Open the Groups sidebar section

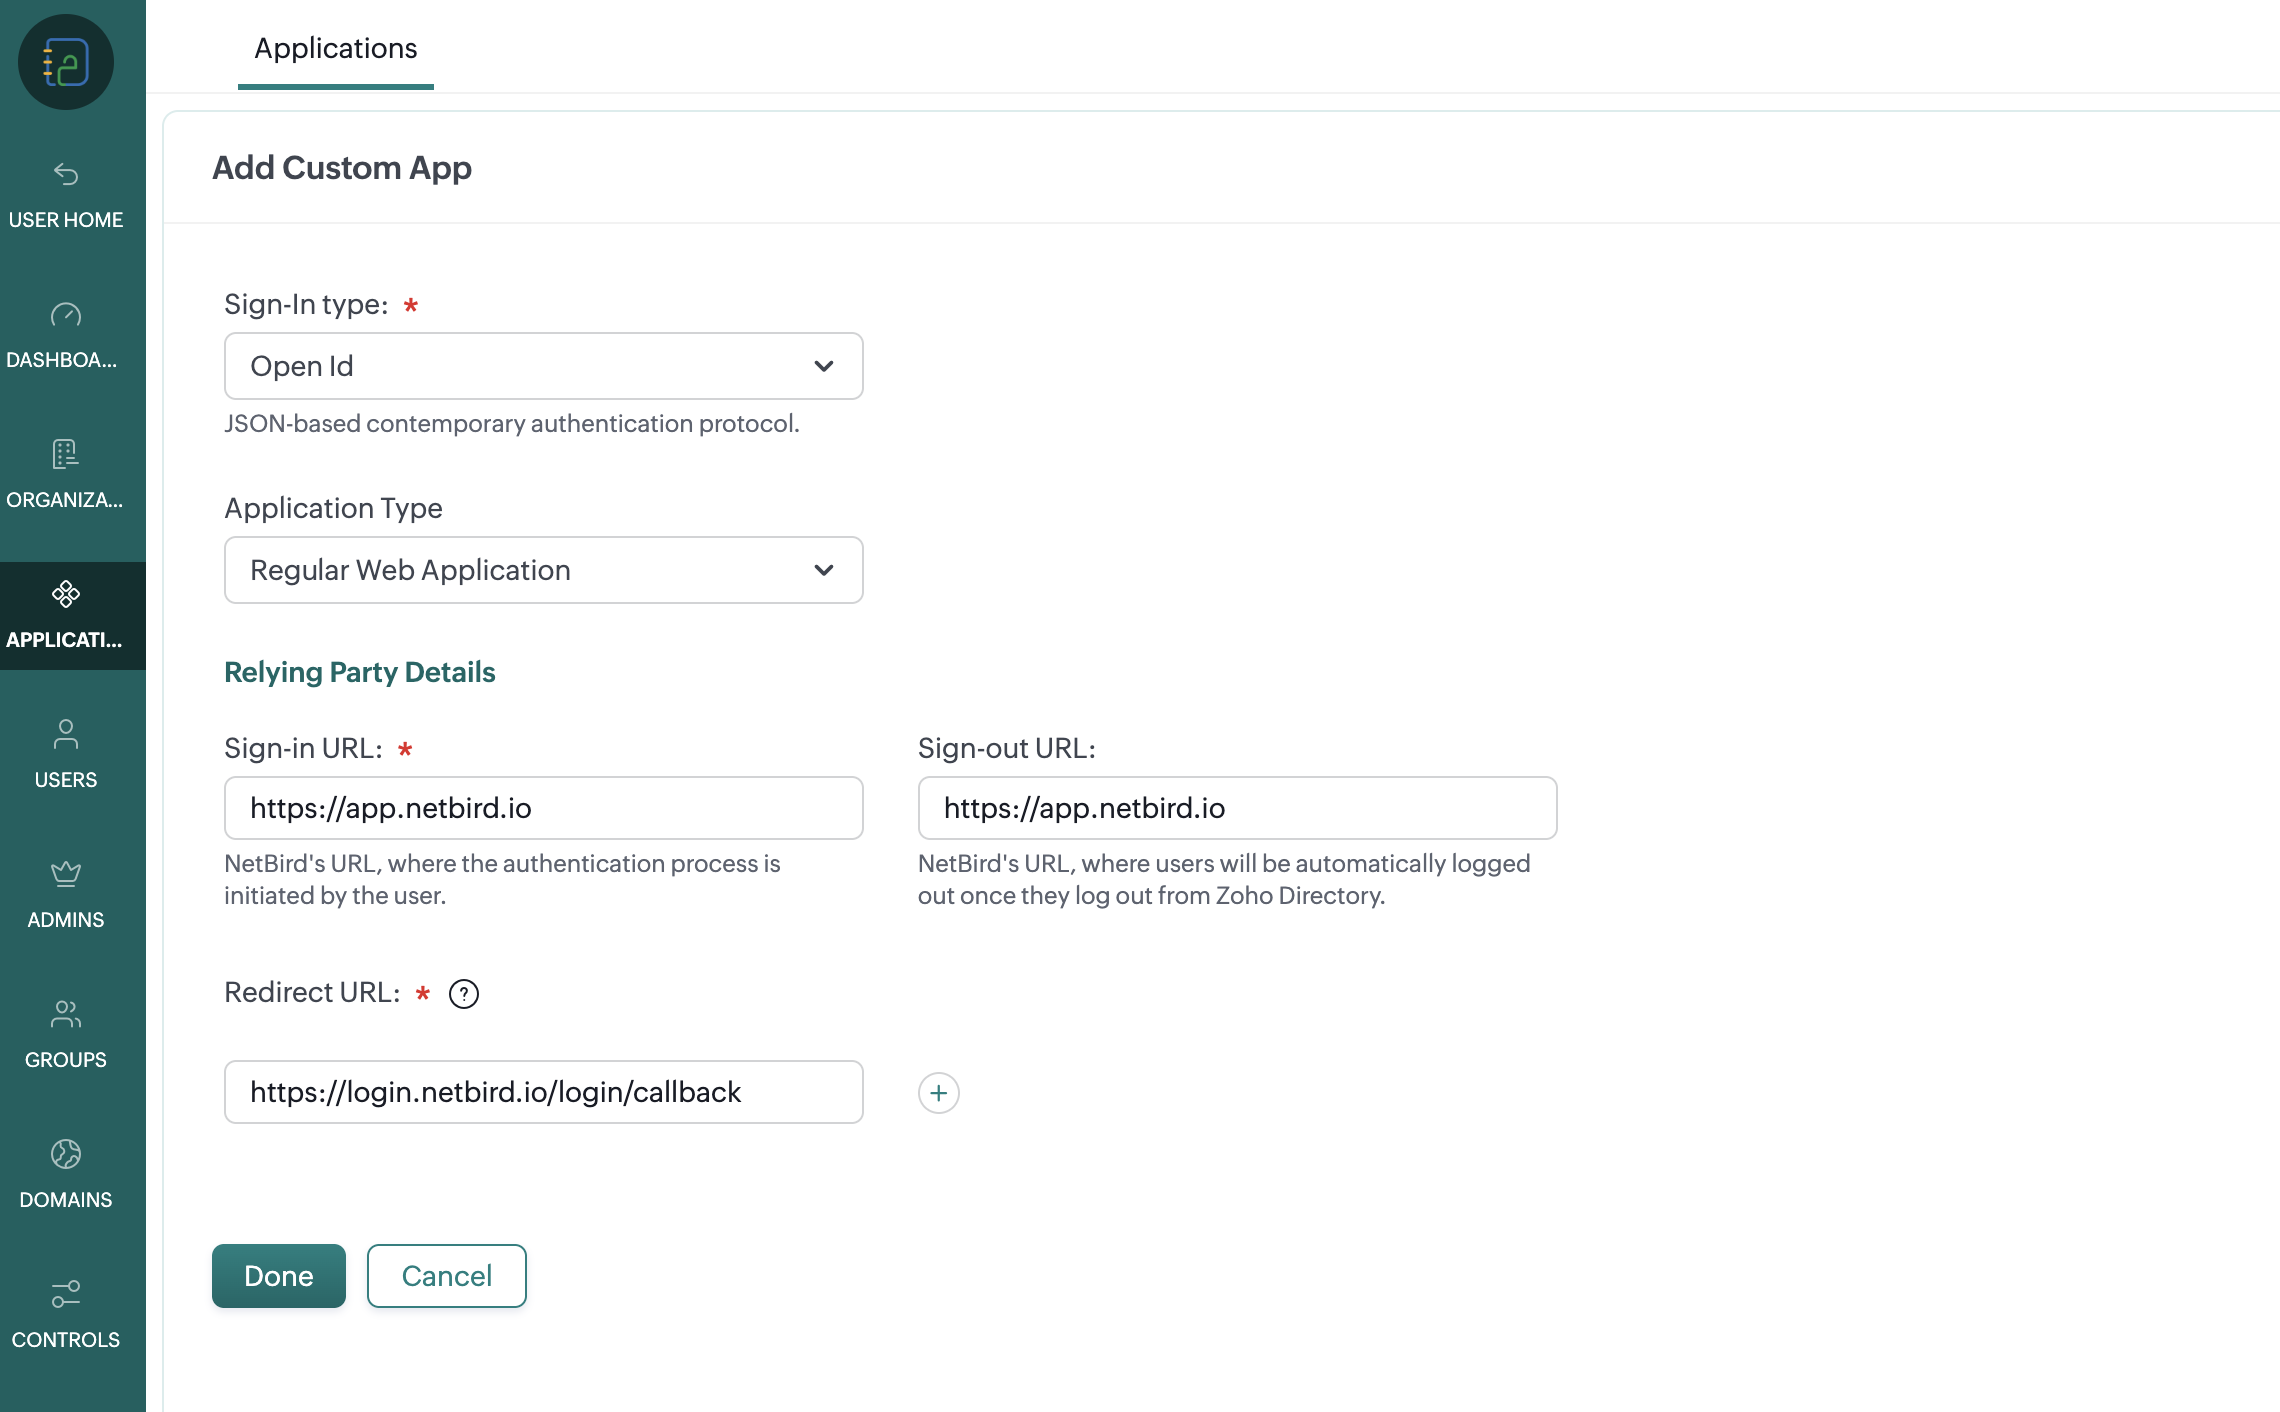tap(66, 1036)
